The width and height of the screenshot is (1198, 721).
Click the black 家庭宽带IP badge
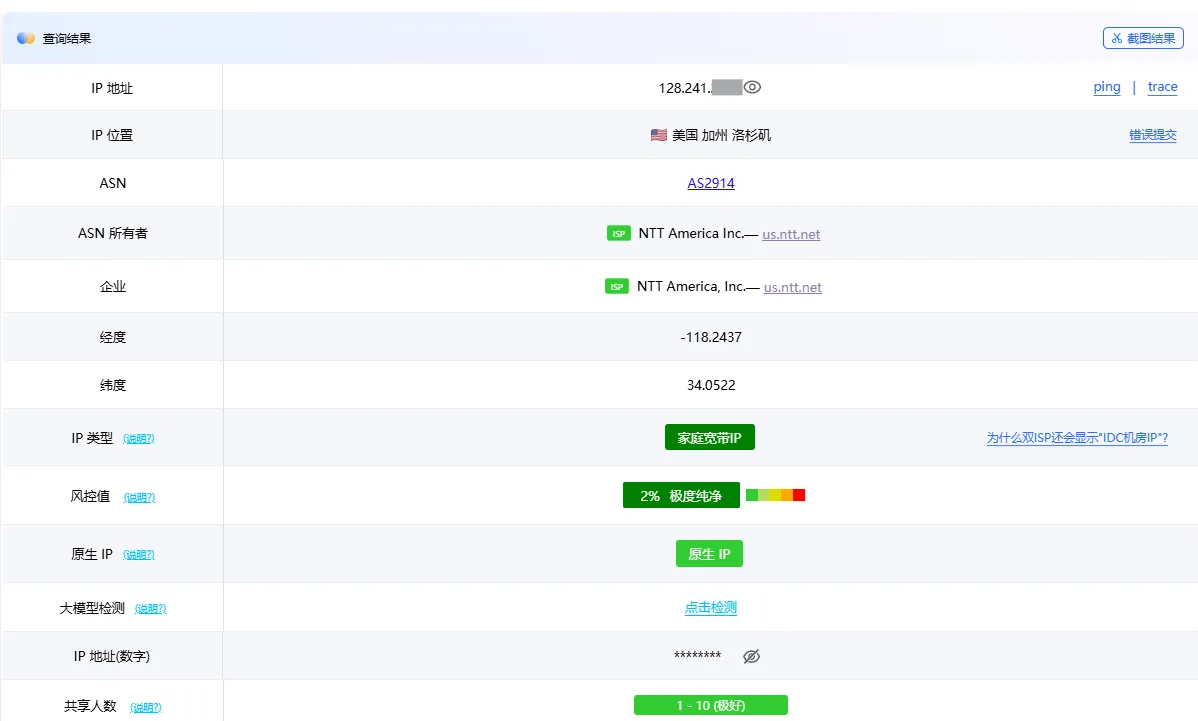tap(709, 437)
